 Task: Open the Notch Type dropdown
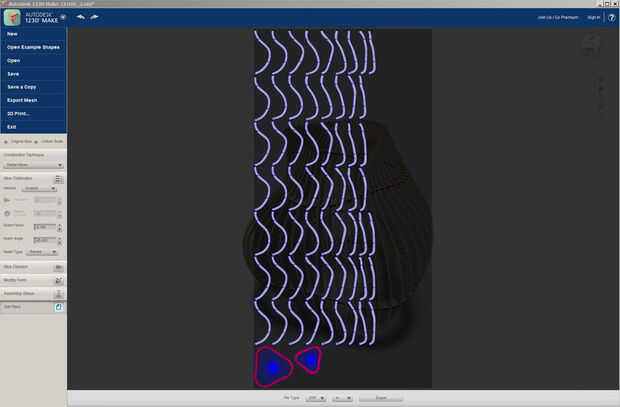click(x=42, y=252)
